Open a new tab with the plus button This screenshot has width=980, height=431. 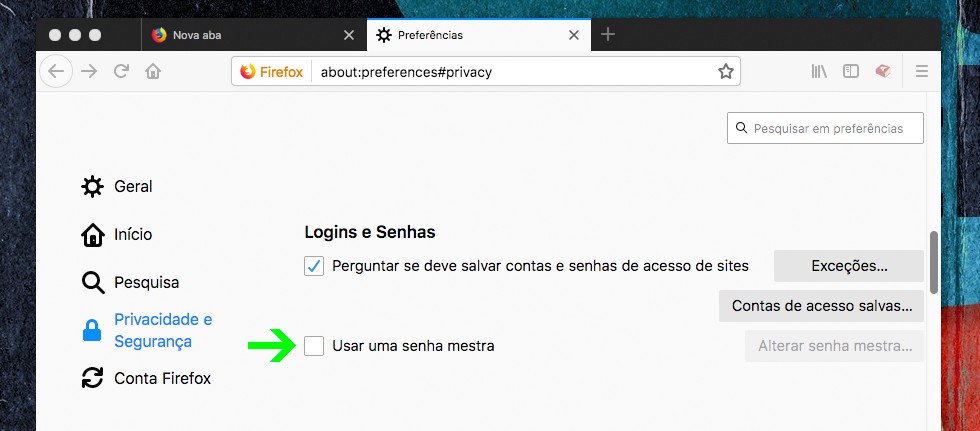[x=608, y=35]
